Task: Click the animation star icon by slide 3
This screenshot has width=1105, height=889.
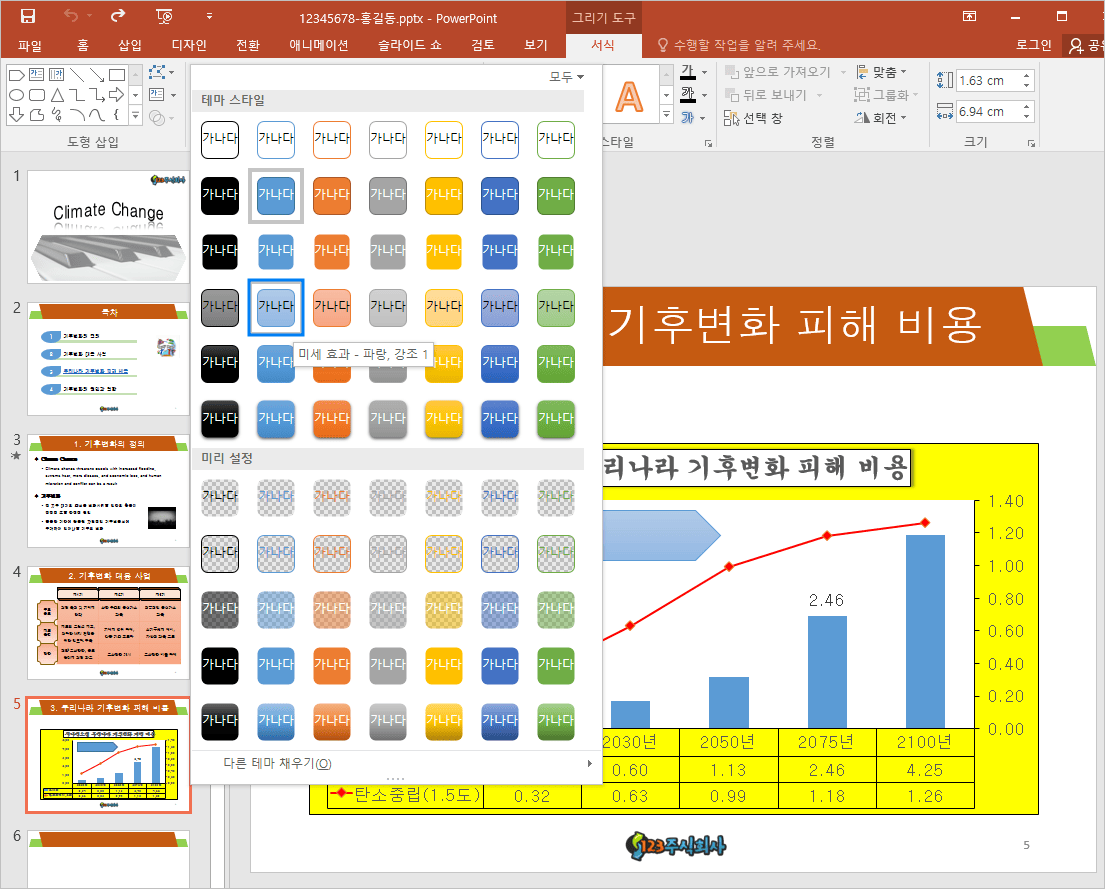Action: pyautogui.click(x=16, y=455)
